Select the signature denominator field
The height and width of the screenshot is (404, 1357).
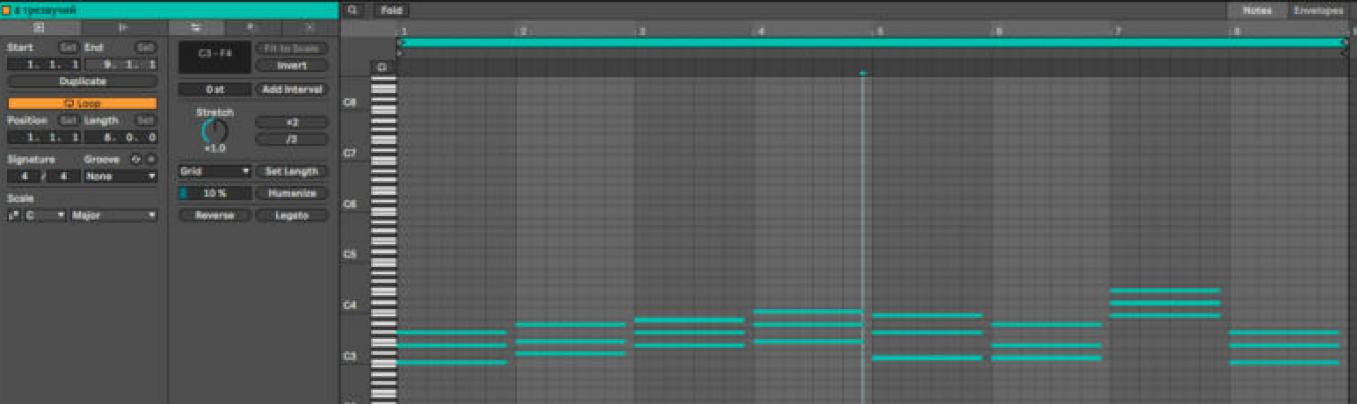point(63,176)
